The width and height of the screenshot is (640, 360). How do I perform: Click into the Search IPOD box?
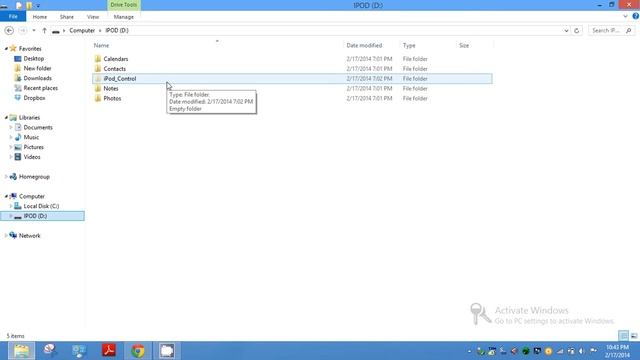point(607,31)
